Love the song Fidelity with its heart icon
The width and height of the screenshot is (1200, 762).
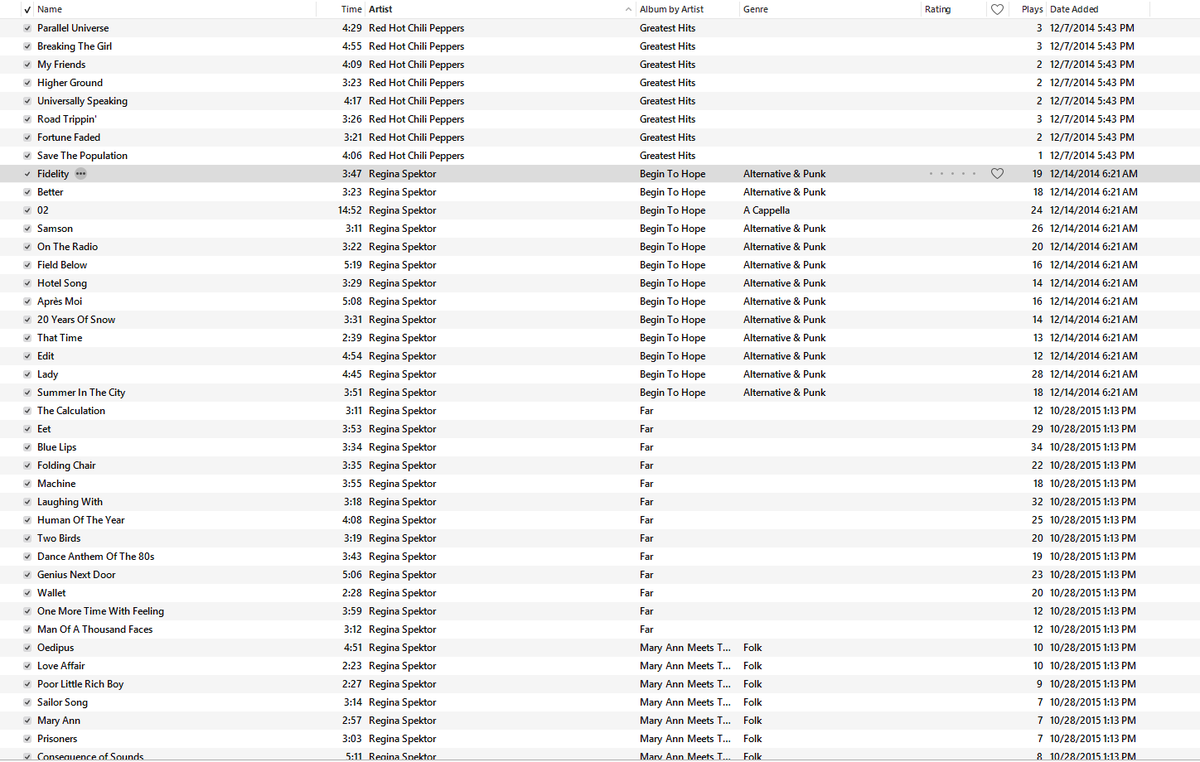996,174
